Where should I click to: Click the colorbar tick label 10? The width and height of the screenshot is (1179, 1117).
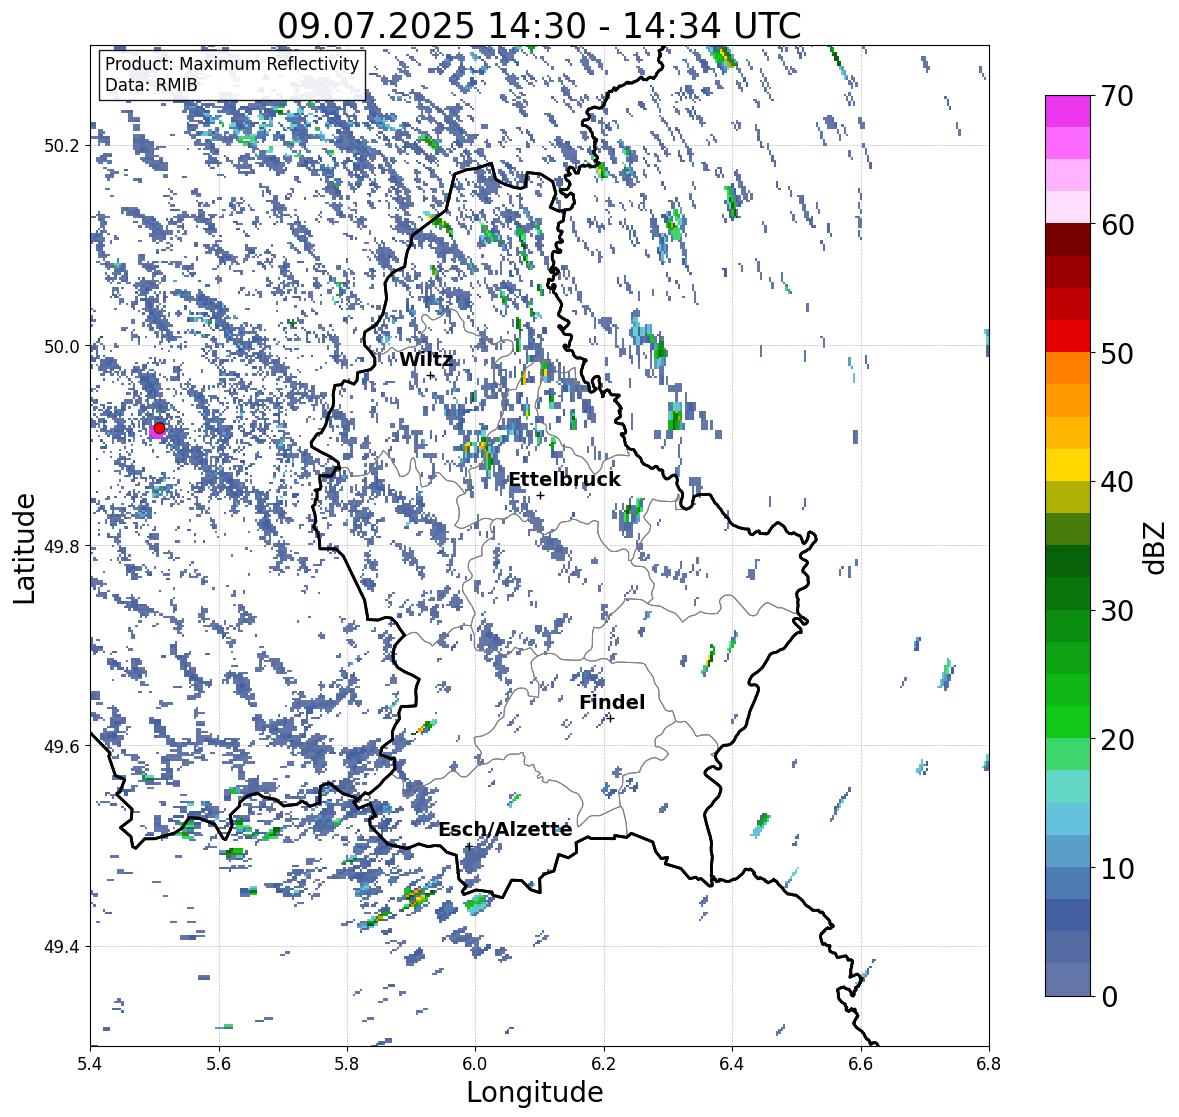pyautogui.click(x=1117, y=868)
